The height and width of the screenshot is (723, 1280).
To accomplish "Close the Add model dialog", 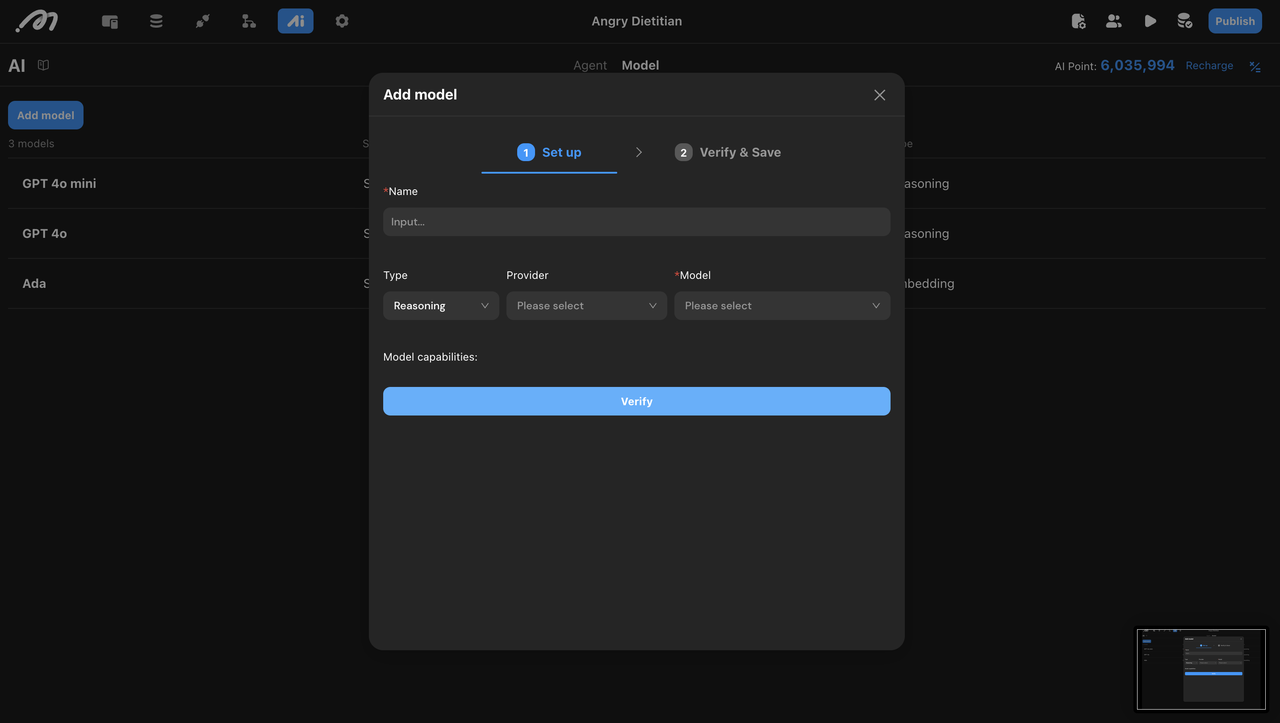I will 880,95.
